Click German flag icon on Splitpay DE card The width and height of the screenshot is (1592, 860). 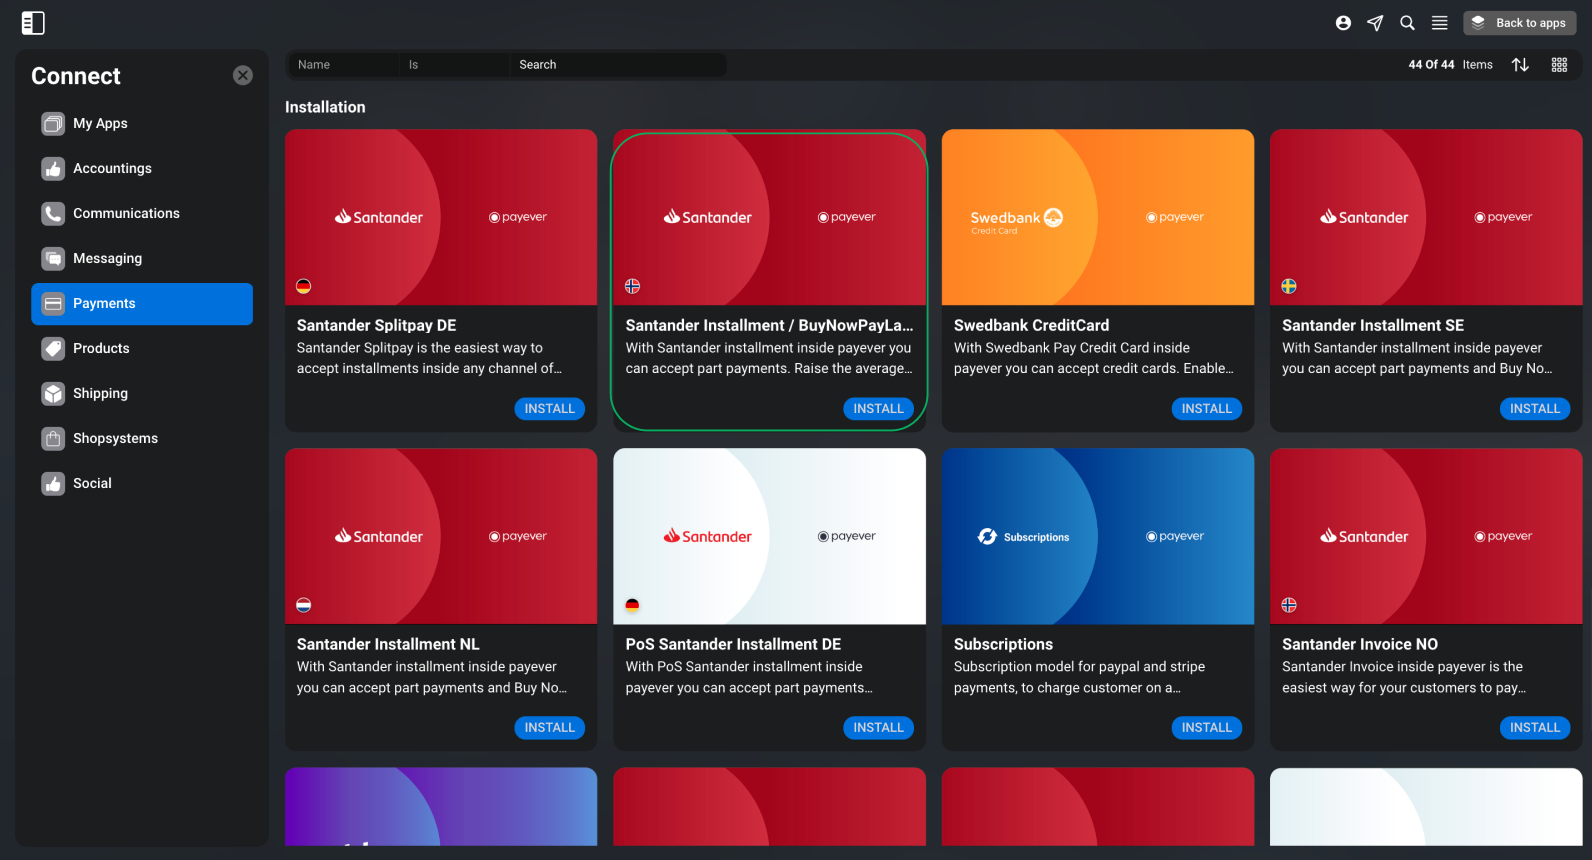(304, 286)
